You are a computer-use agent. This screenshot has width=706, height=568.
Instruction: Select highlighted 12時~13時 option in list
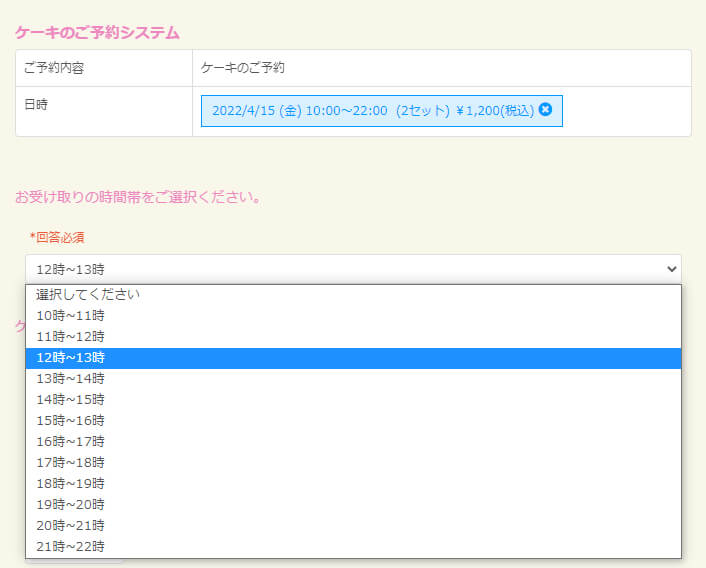(70, 358)
